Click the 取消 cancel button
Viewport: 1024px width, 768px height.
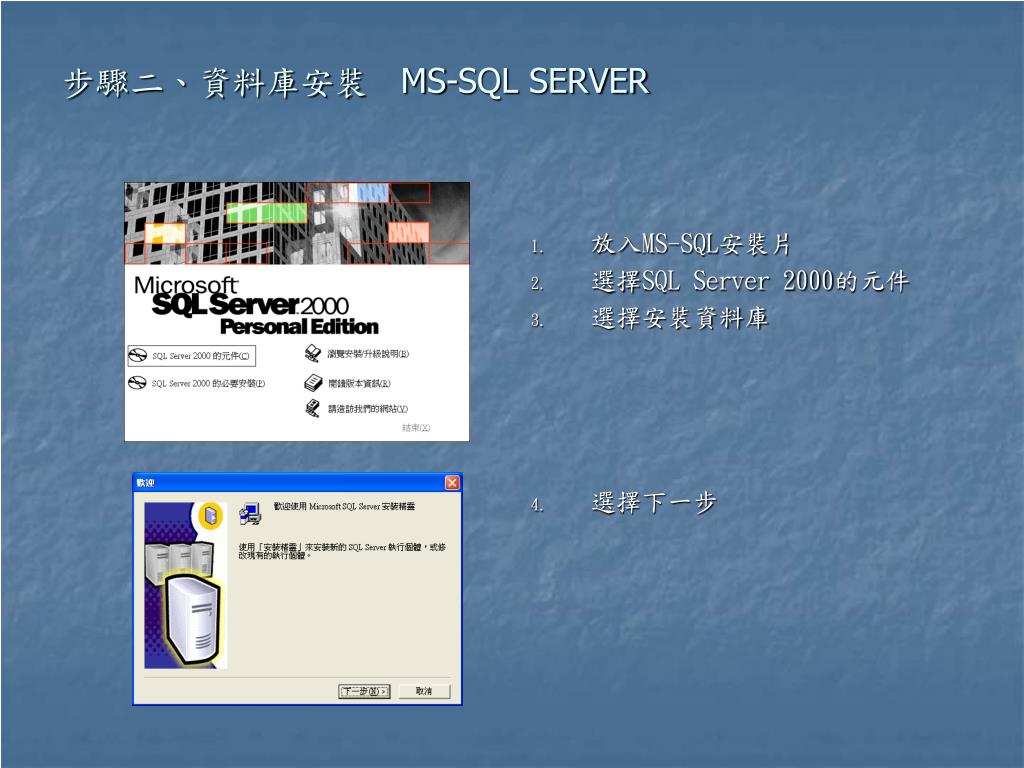[x=424, y=691]
